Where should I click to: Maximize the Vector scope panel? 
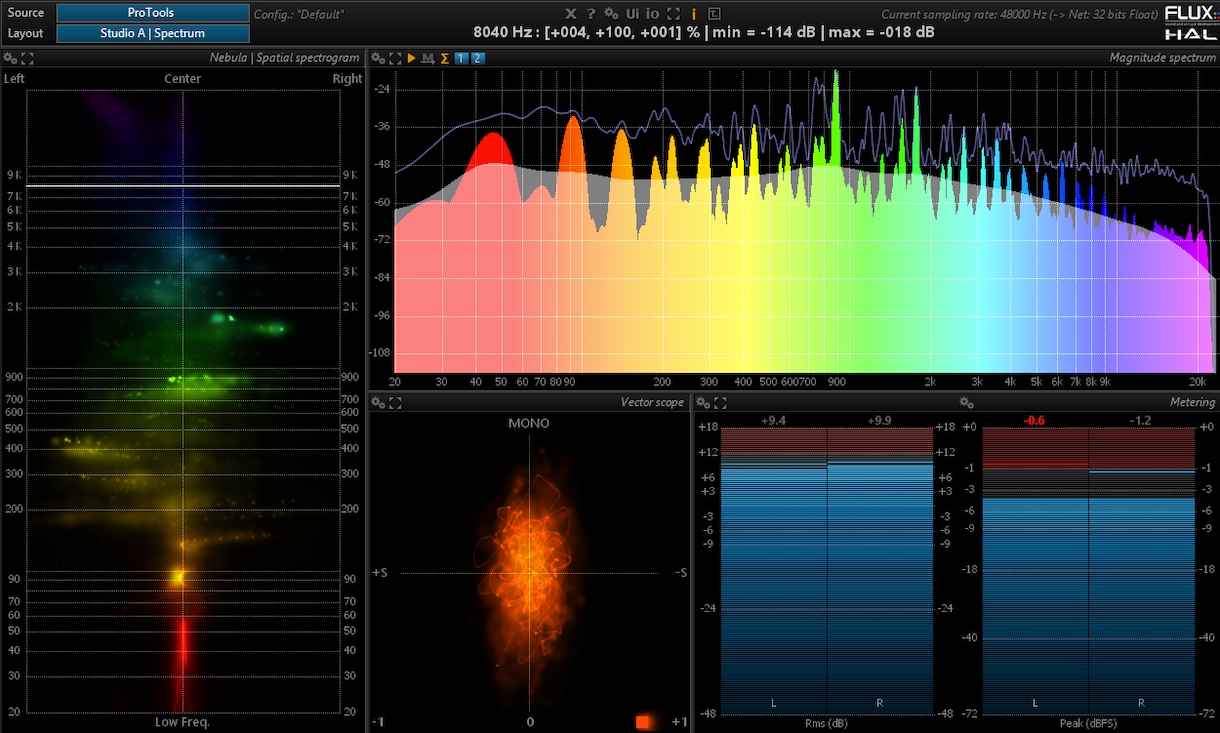395,402
